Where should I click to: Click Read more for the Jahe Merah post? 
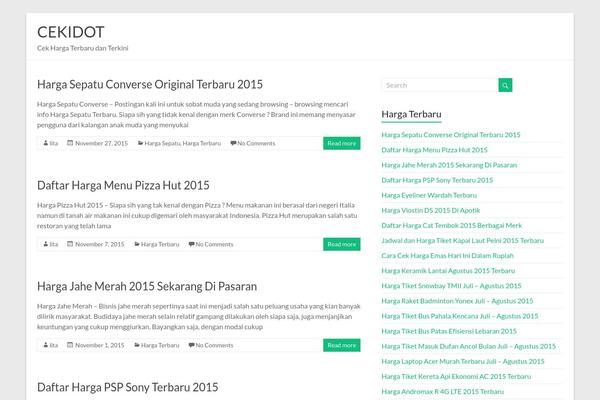(x=342, y=345)
